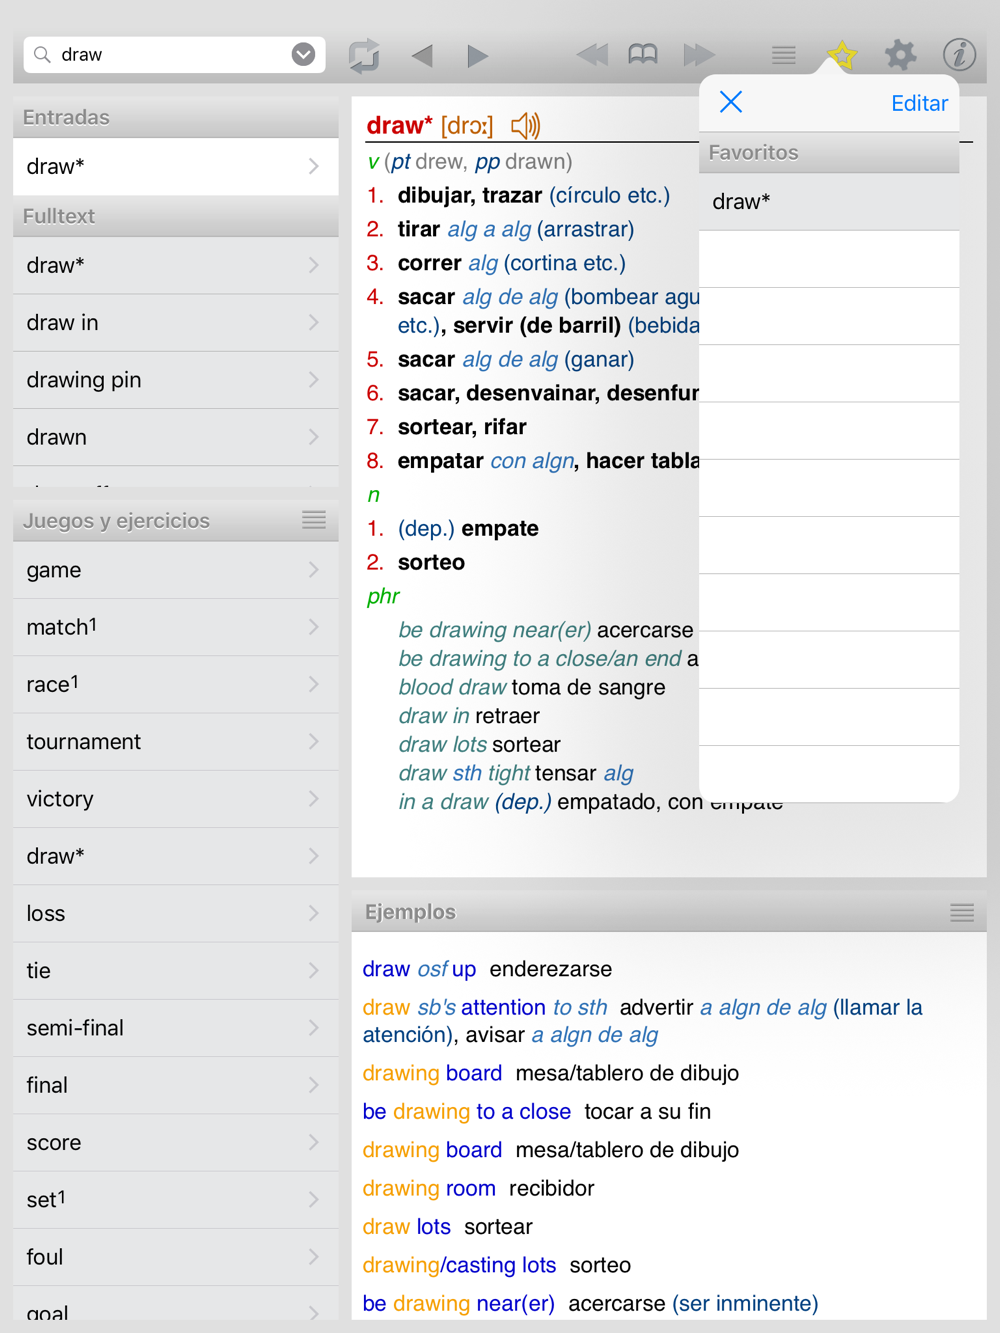Viewport: 1000px width, 1333px height.
Task: Click the noun translation 'empate'
Action: (x=500, y=528)
